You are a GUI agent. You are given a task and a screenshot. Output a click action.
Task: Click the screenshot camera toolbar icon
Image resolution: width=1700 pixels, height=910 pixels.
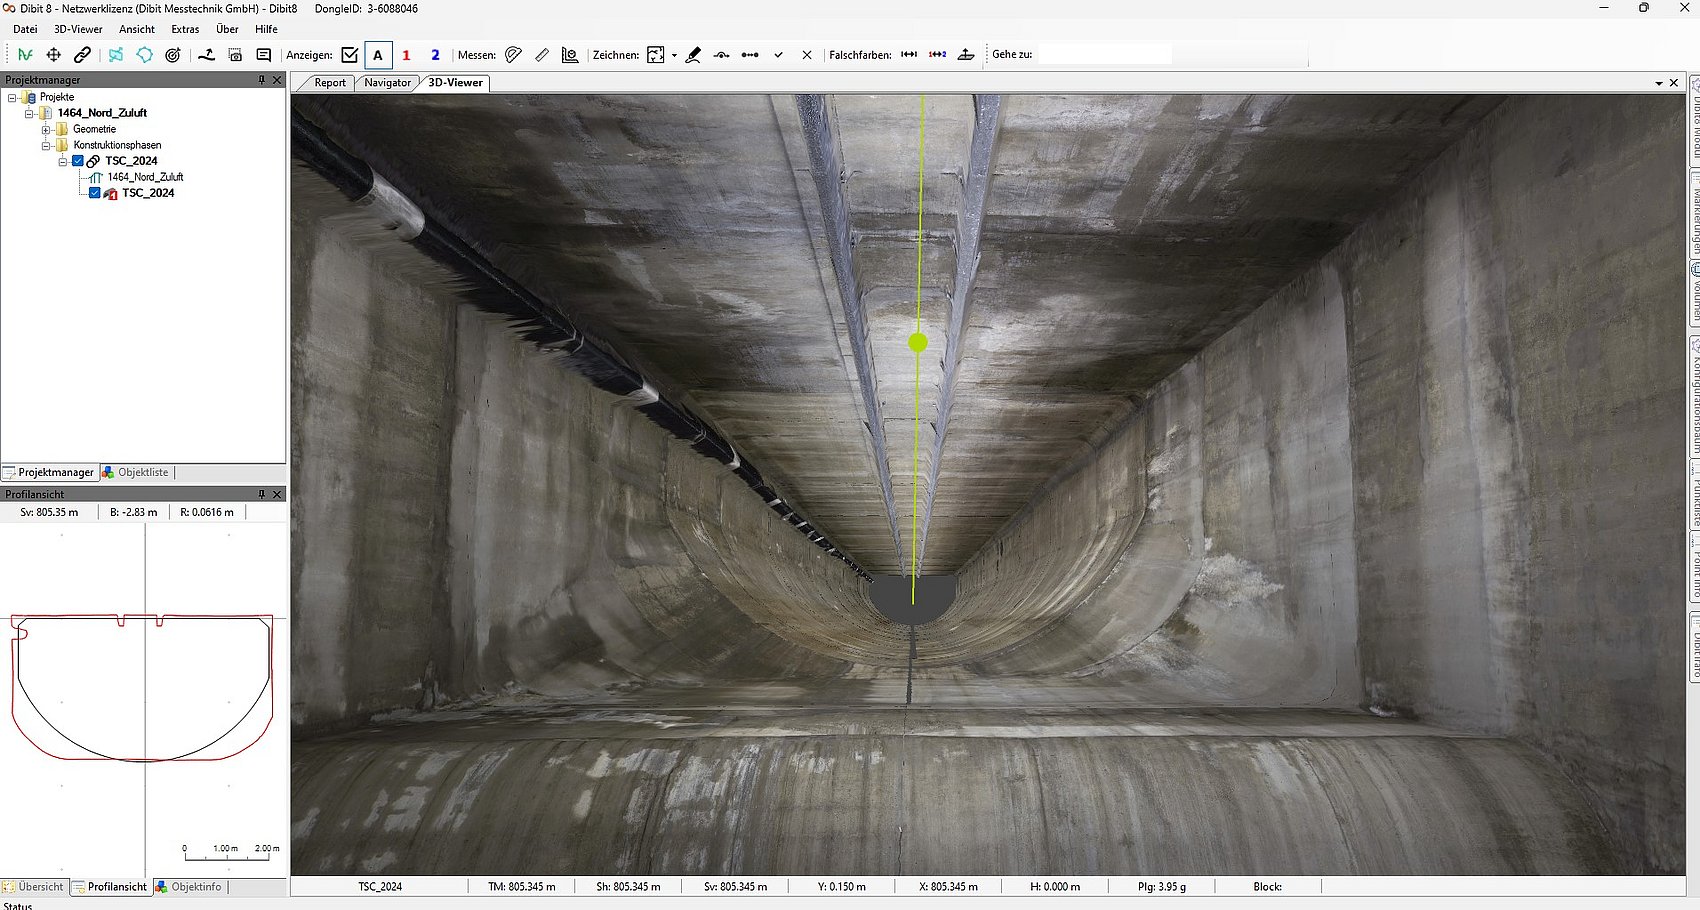pos(235,55)
